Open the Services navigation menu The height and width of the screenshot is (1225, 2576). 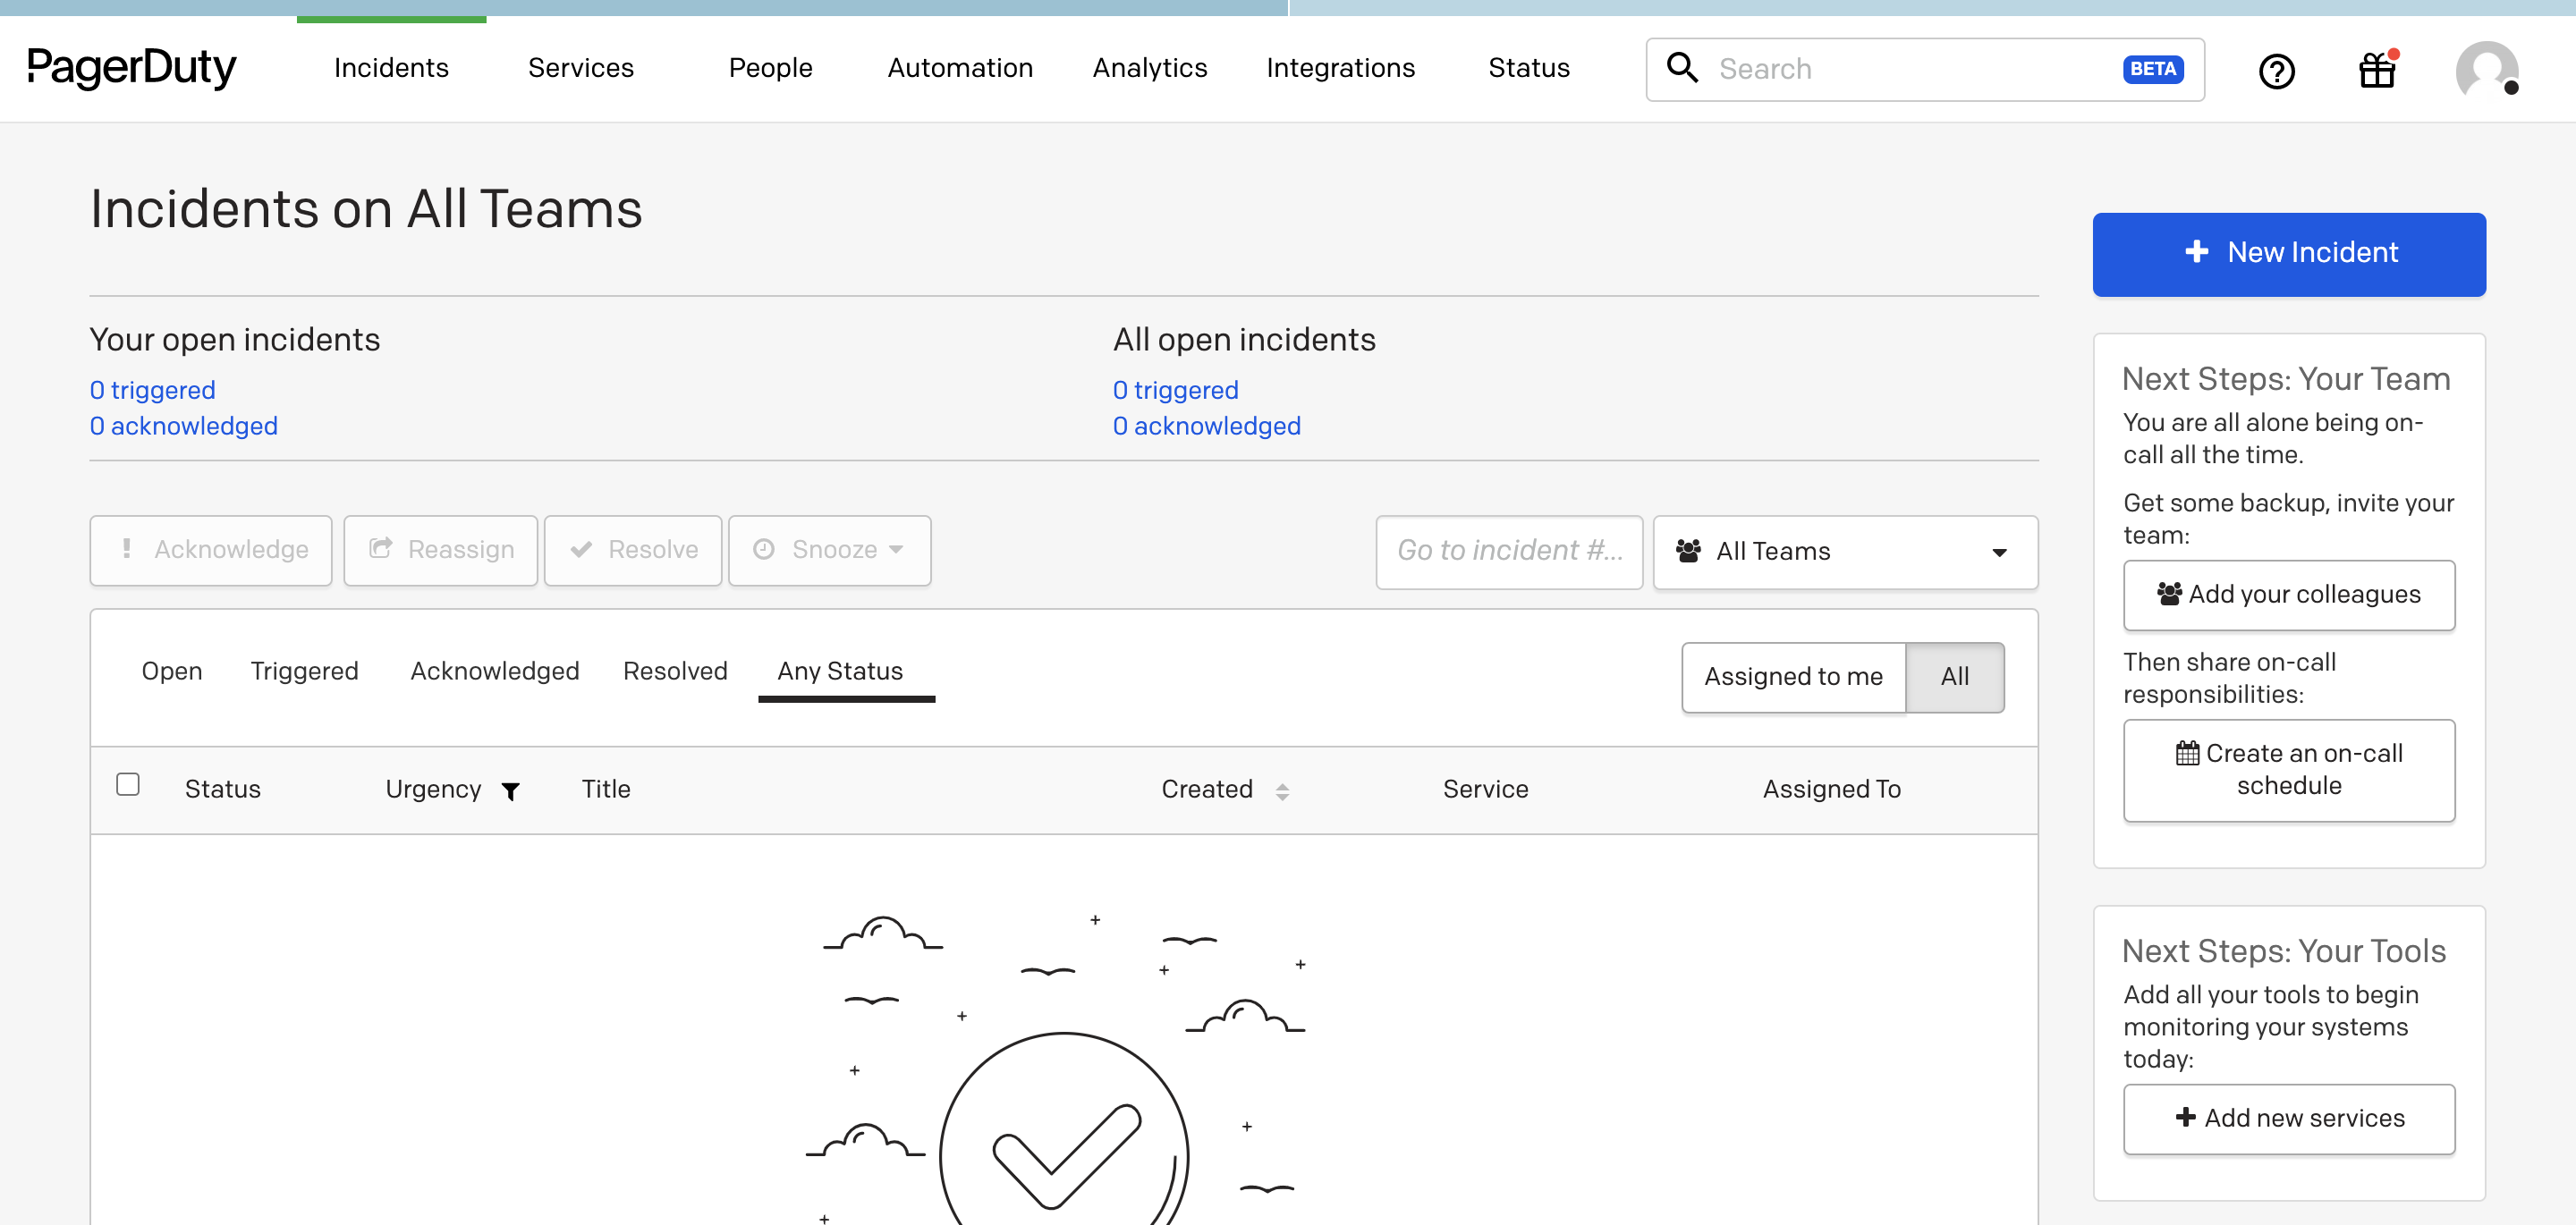pyautogui.click(x=581, y=68)
